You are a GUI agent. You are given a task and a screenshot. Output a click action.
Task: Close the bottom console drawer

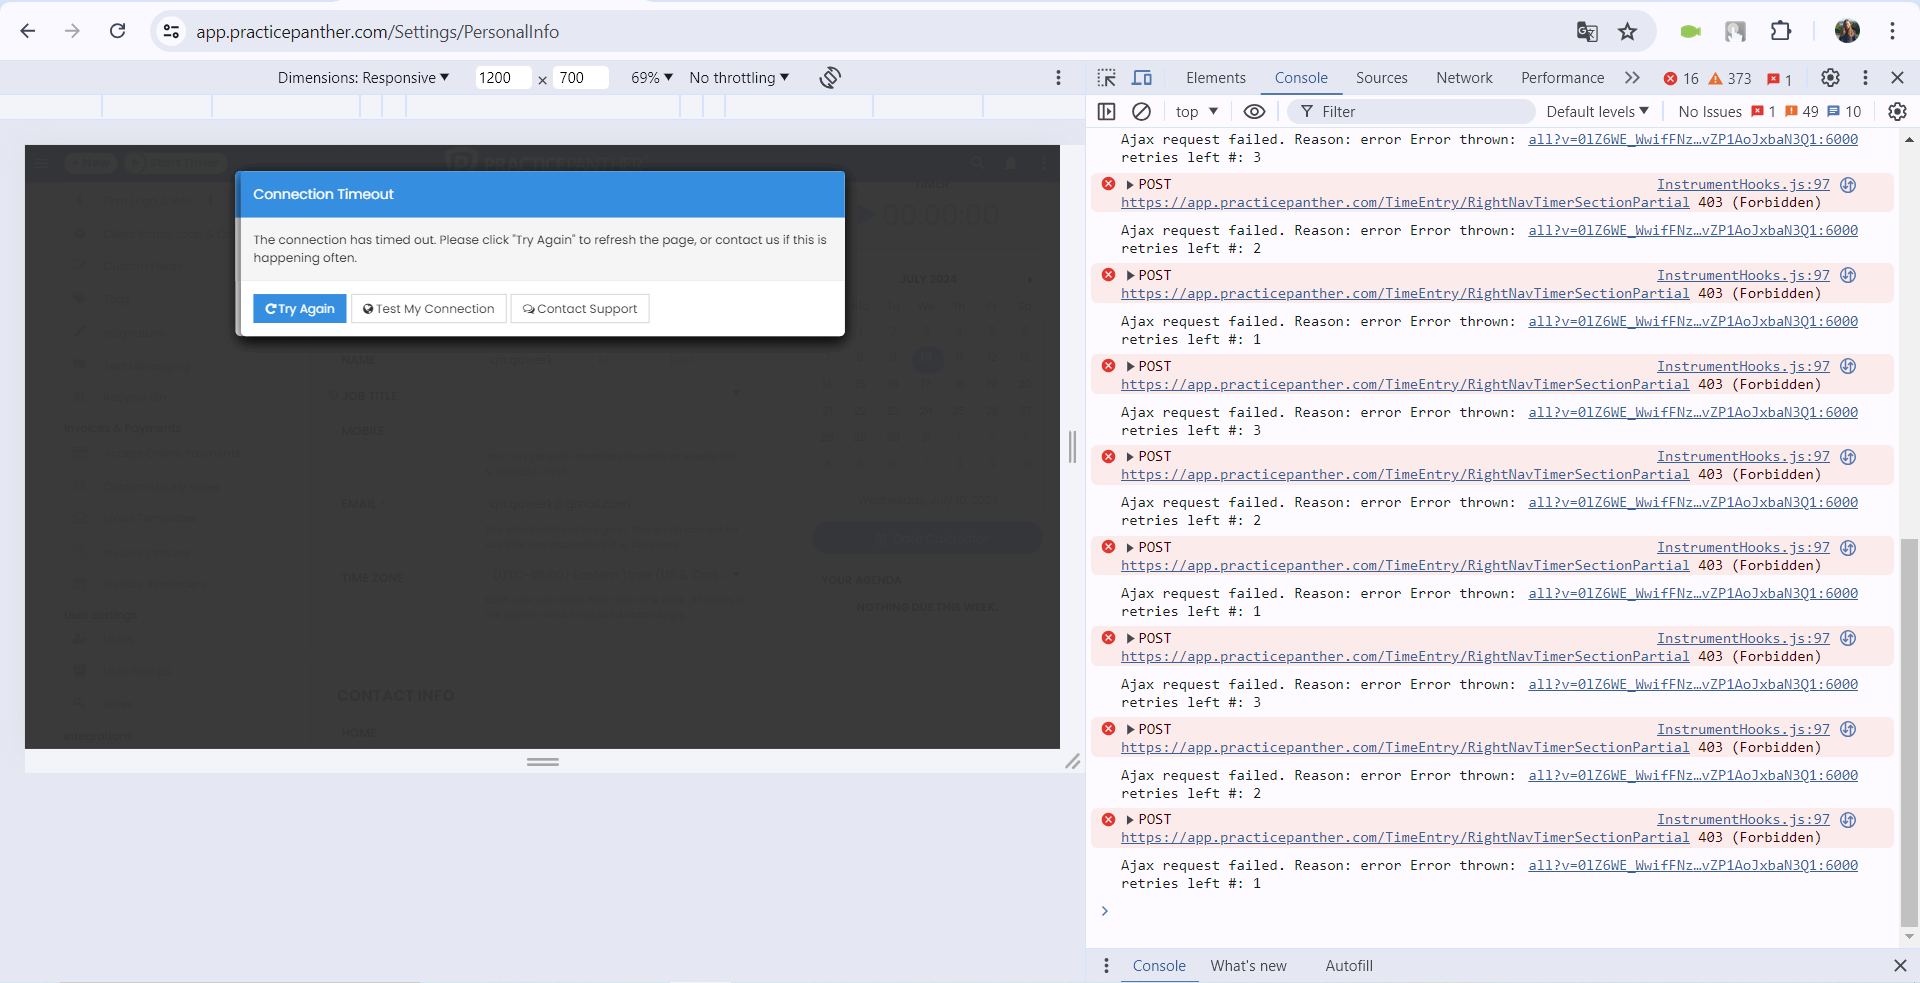[x=1900, y=966]
